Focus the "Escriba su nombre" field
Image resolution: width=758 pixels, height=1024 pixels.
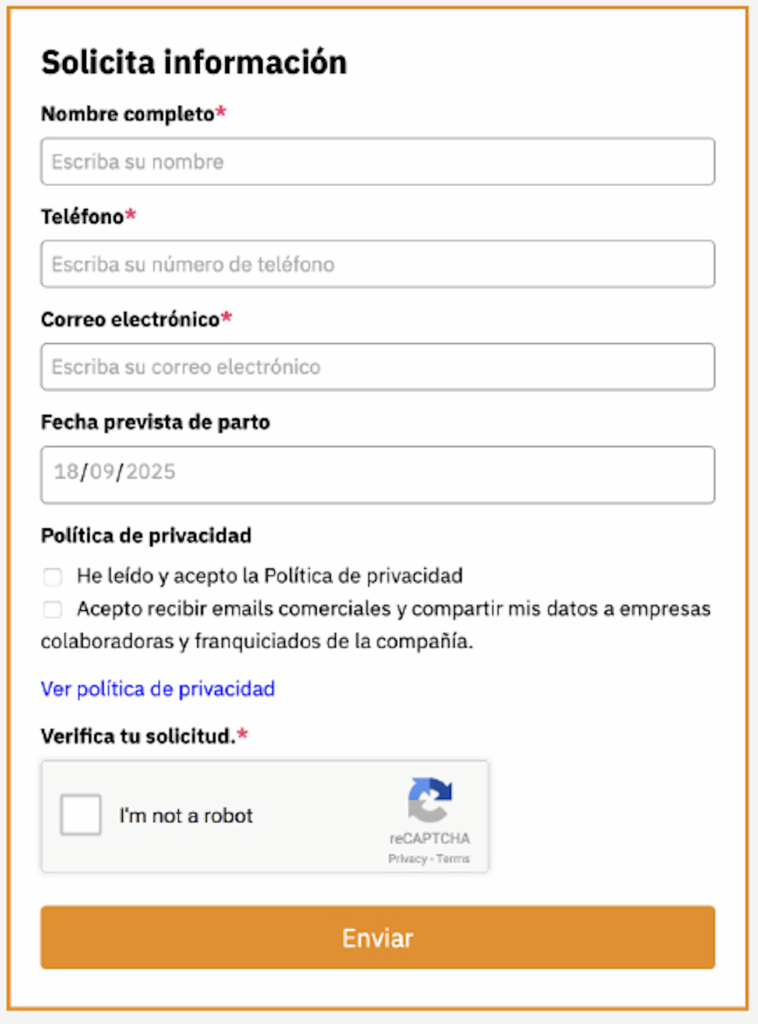coord(377,162)
